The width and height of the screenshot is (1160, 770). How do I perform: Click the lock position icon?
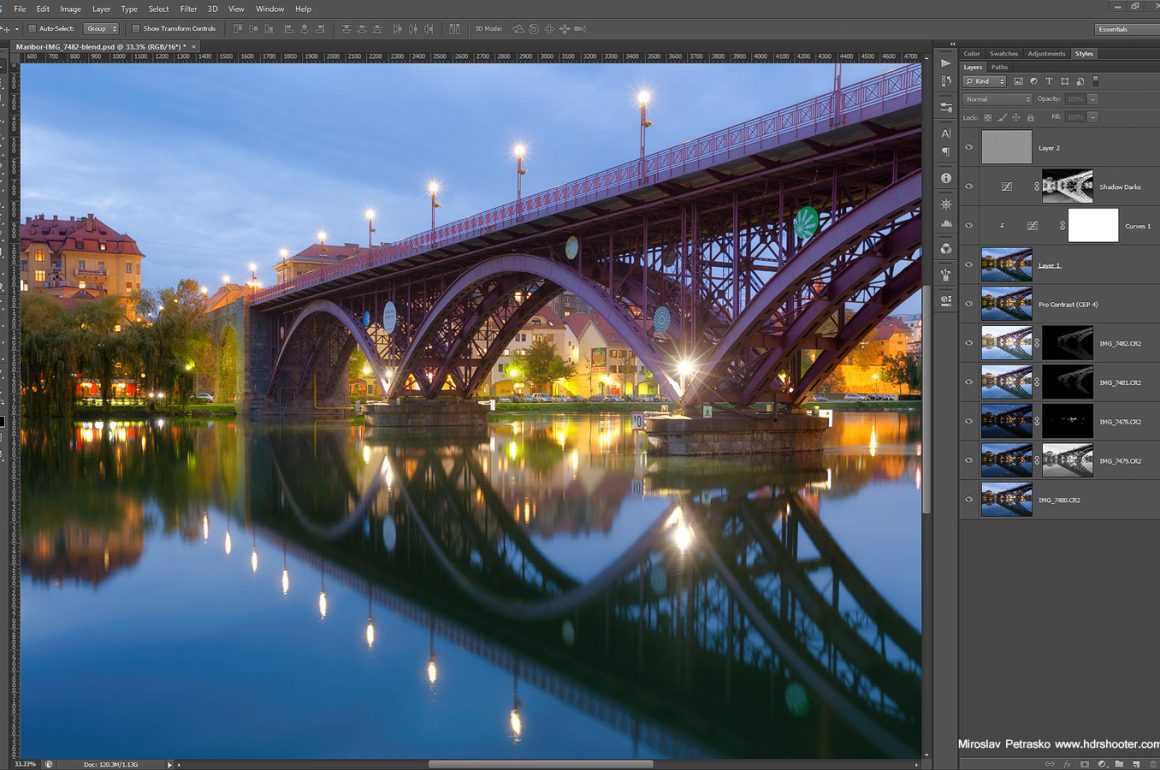(1017, 117)
